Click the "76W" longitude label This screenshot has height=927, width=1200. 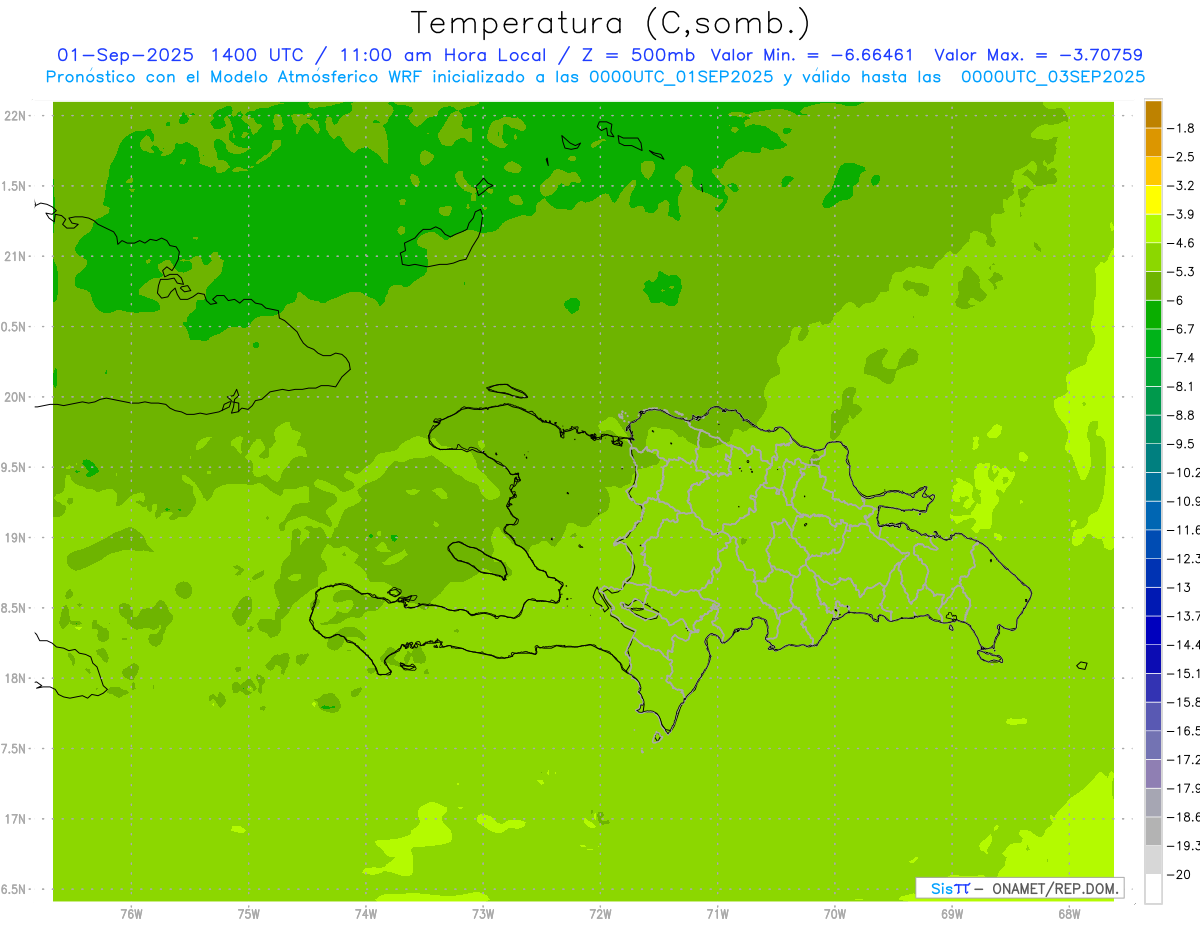click(131, 914)
